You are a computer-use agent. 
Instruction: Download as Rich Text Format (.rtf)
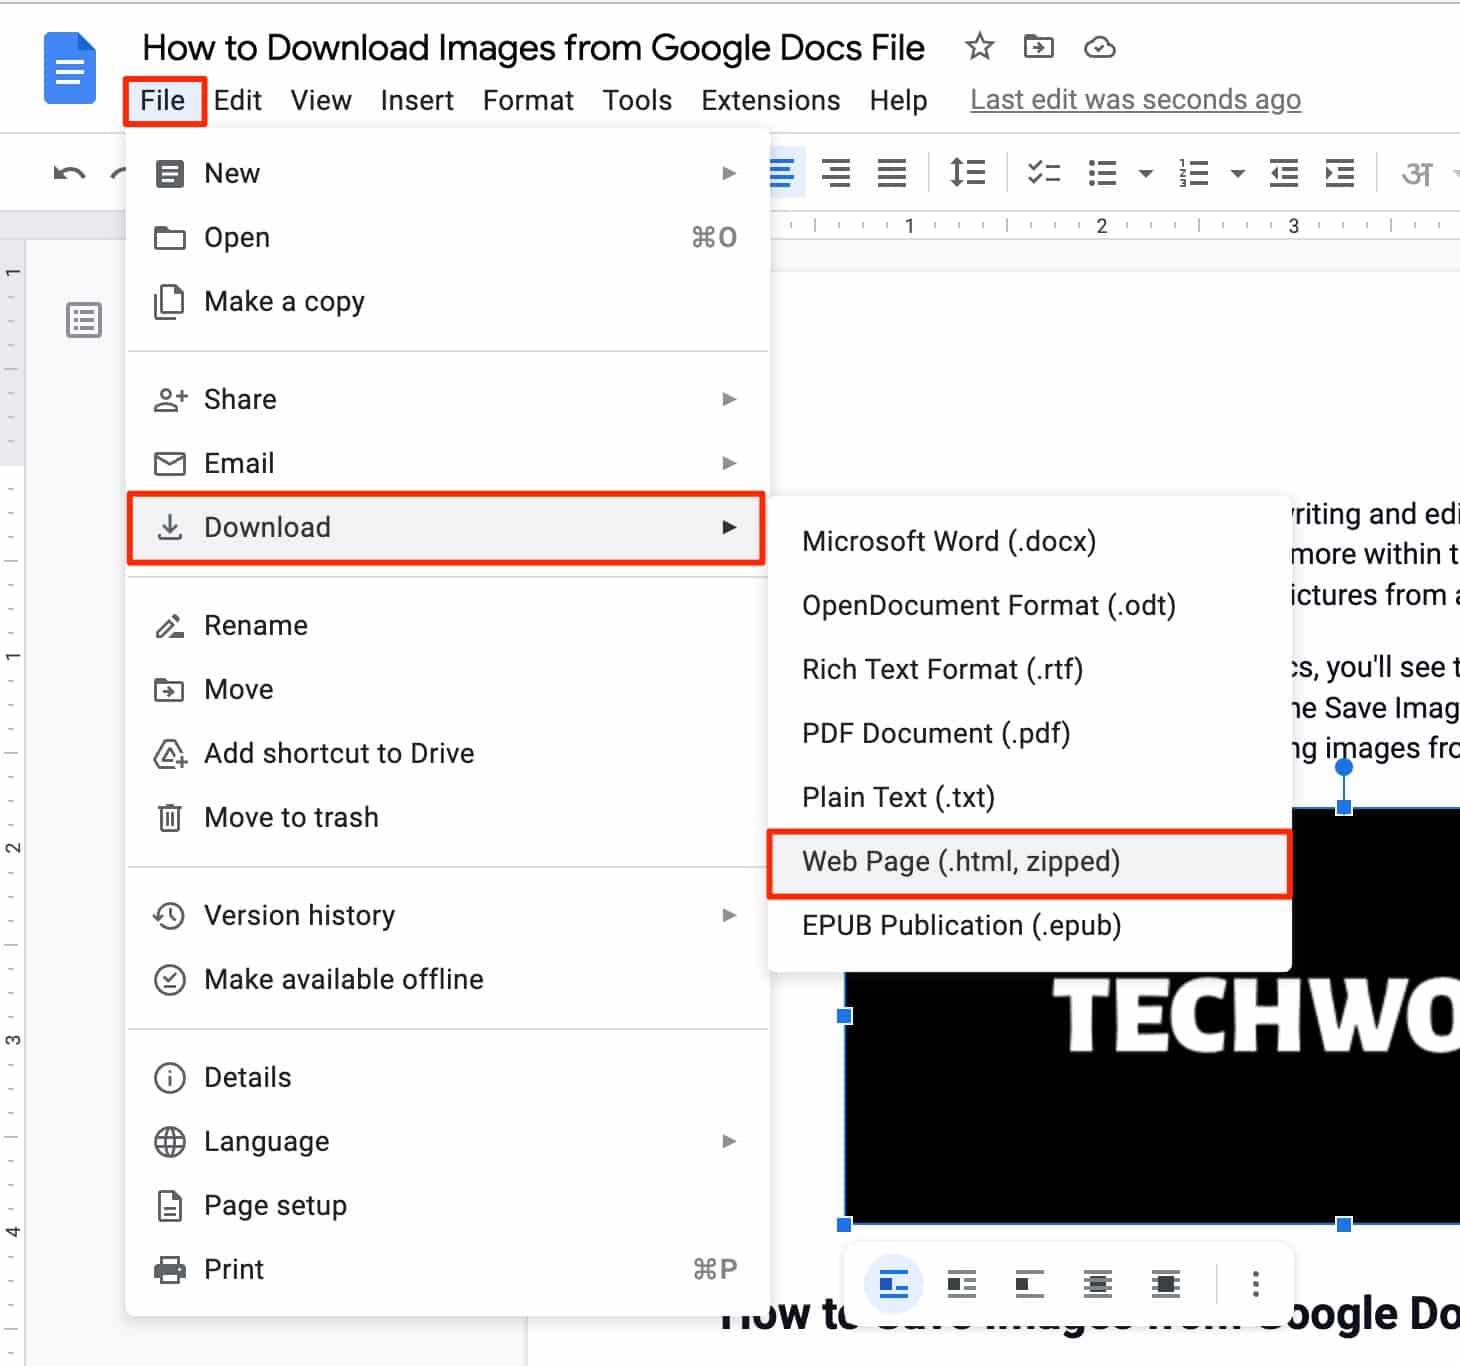pyautogui.click(x=1029, y=669)
